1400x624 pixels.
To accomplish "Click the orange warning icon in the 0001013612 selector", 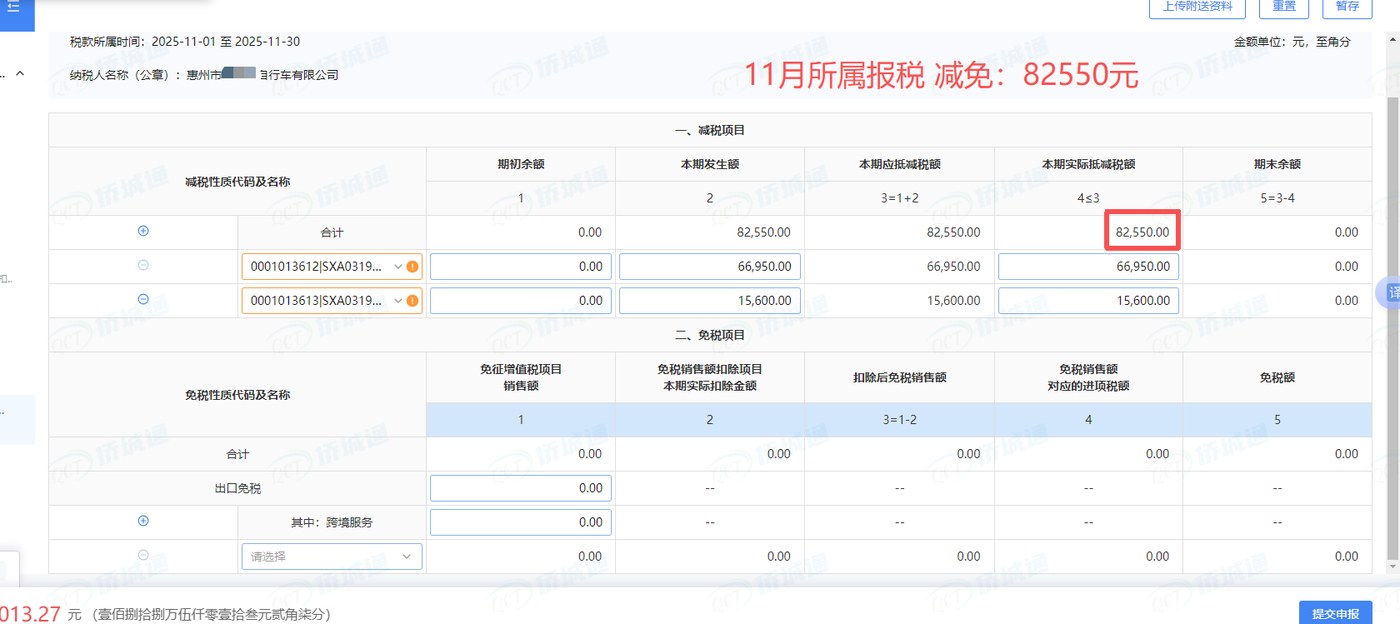I will (412, 267).
